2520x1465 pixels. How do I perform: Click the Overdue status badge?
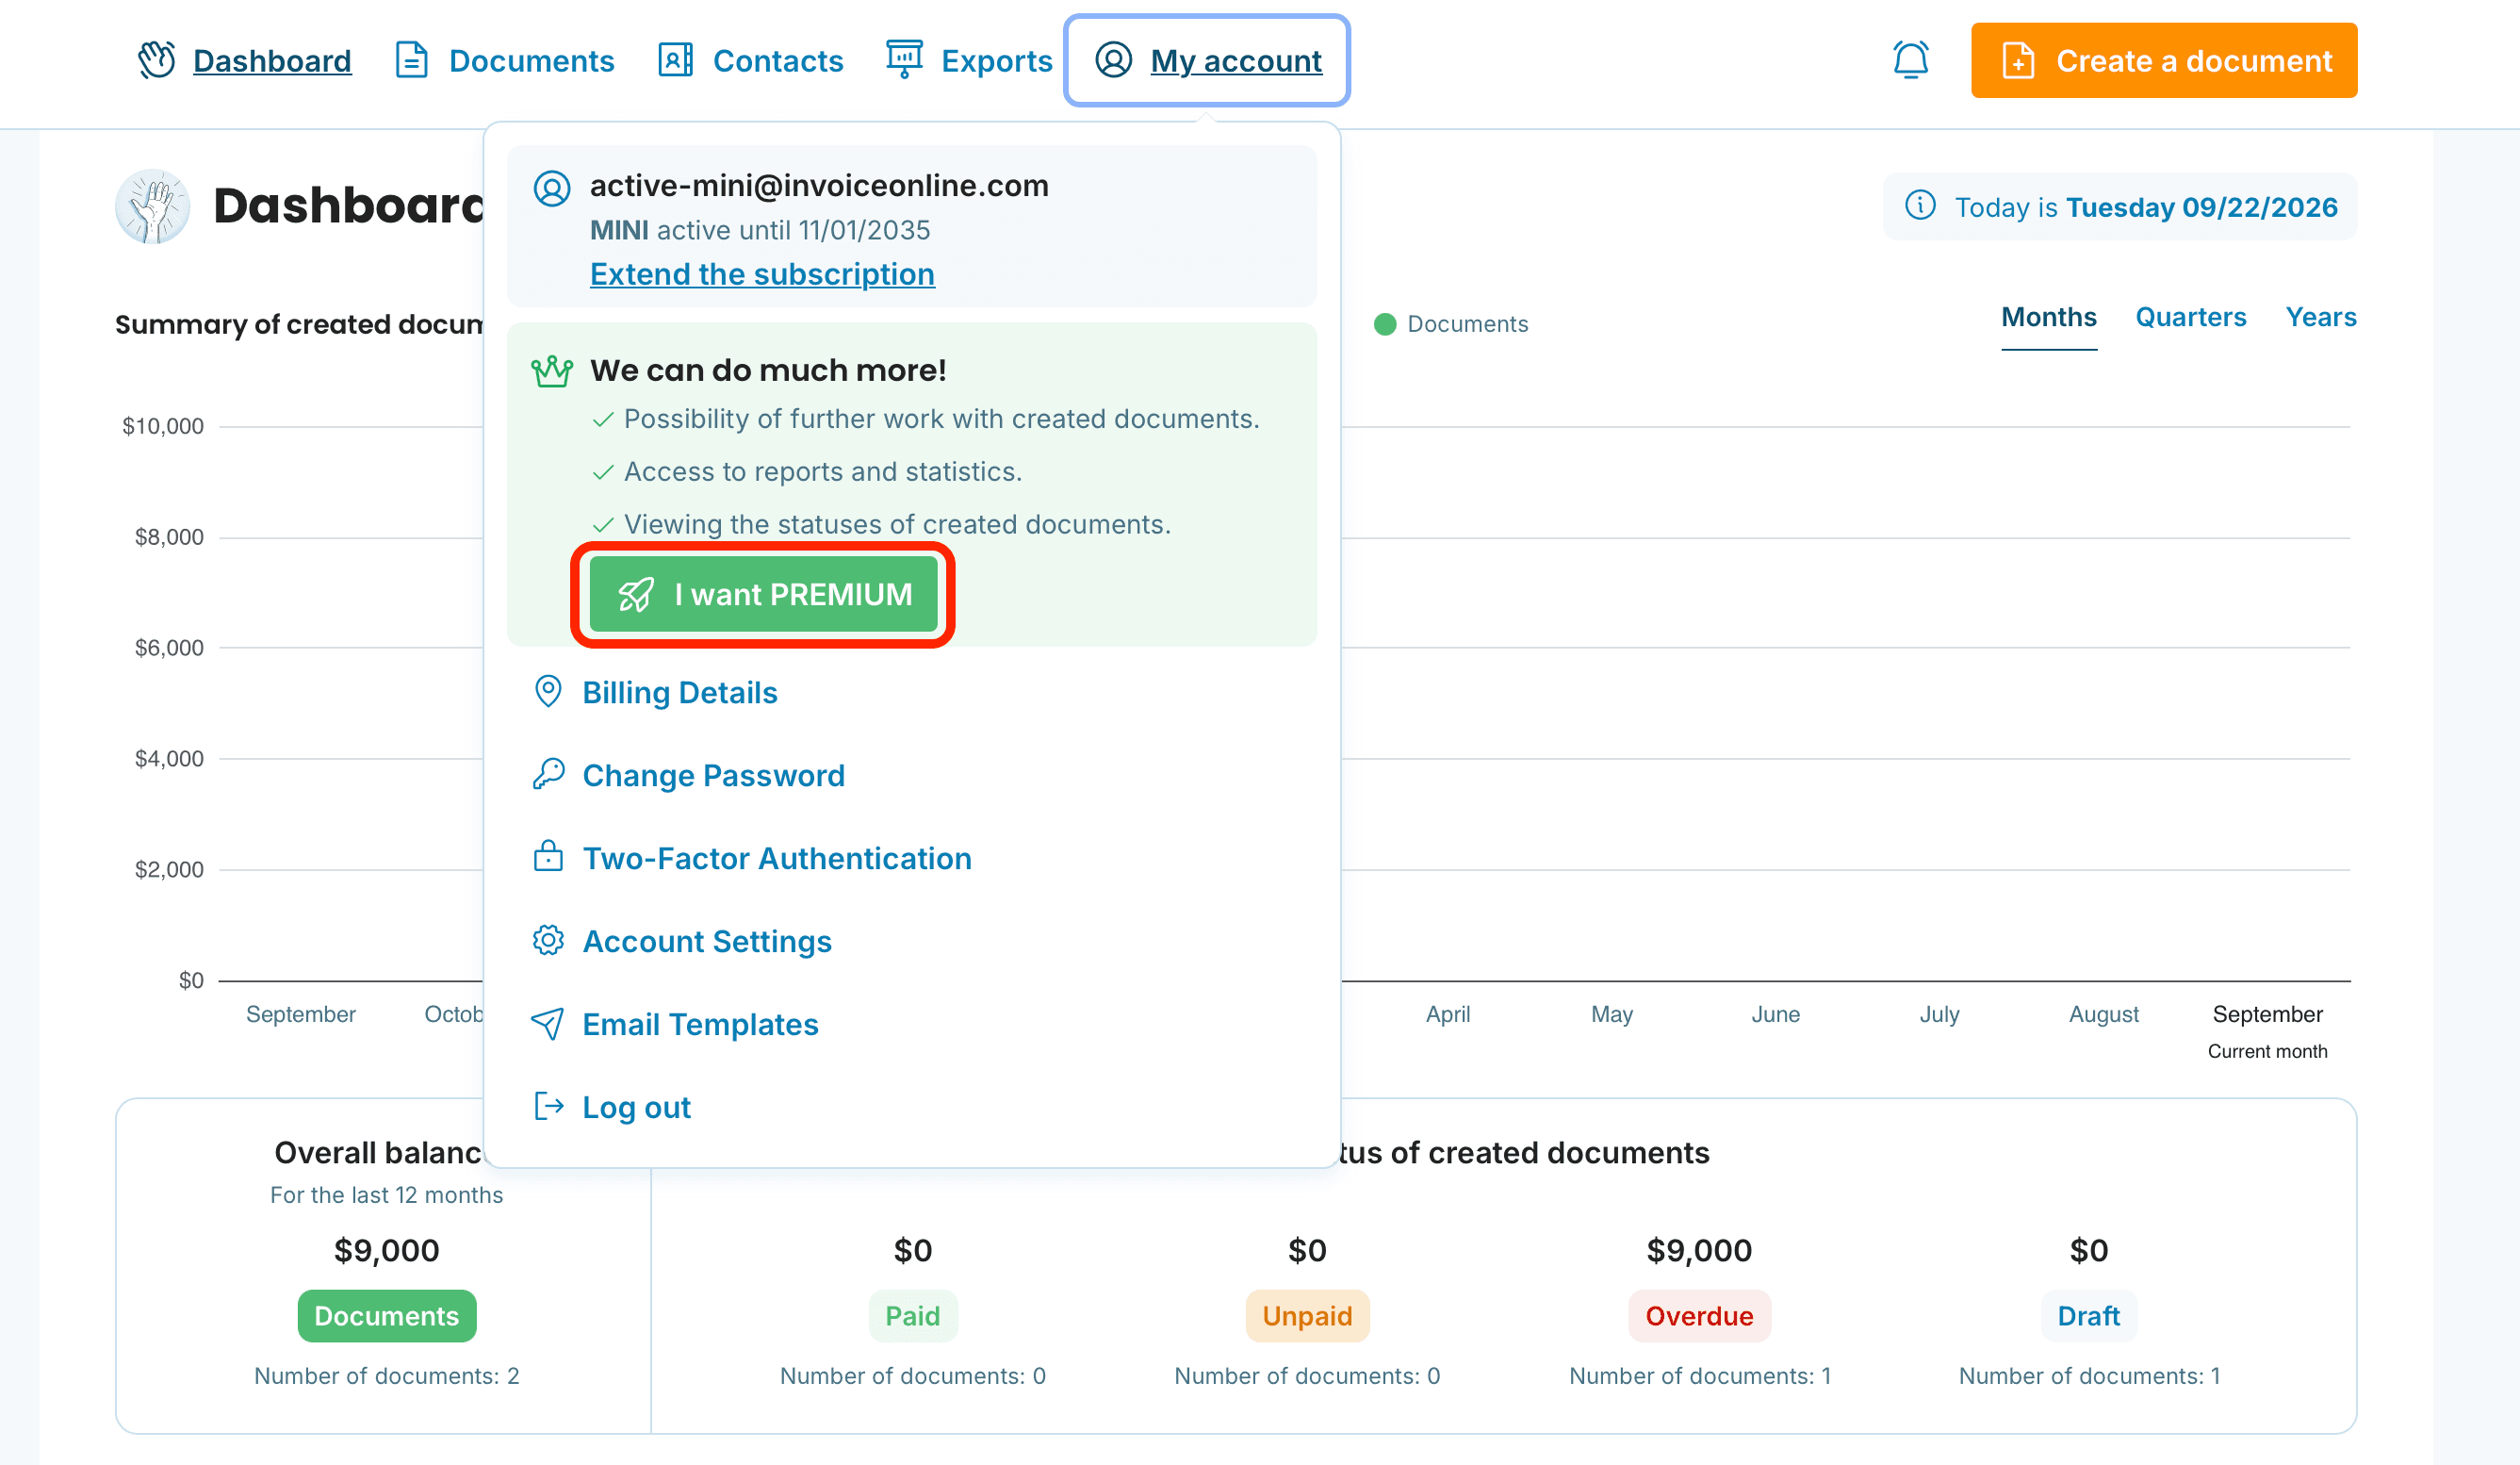[x=1699, y=1315]
